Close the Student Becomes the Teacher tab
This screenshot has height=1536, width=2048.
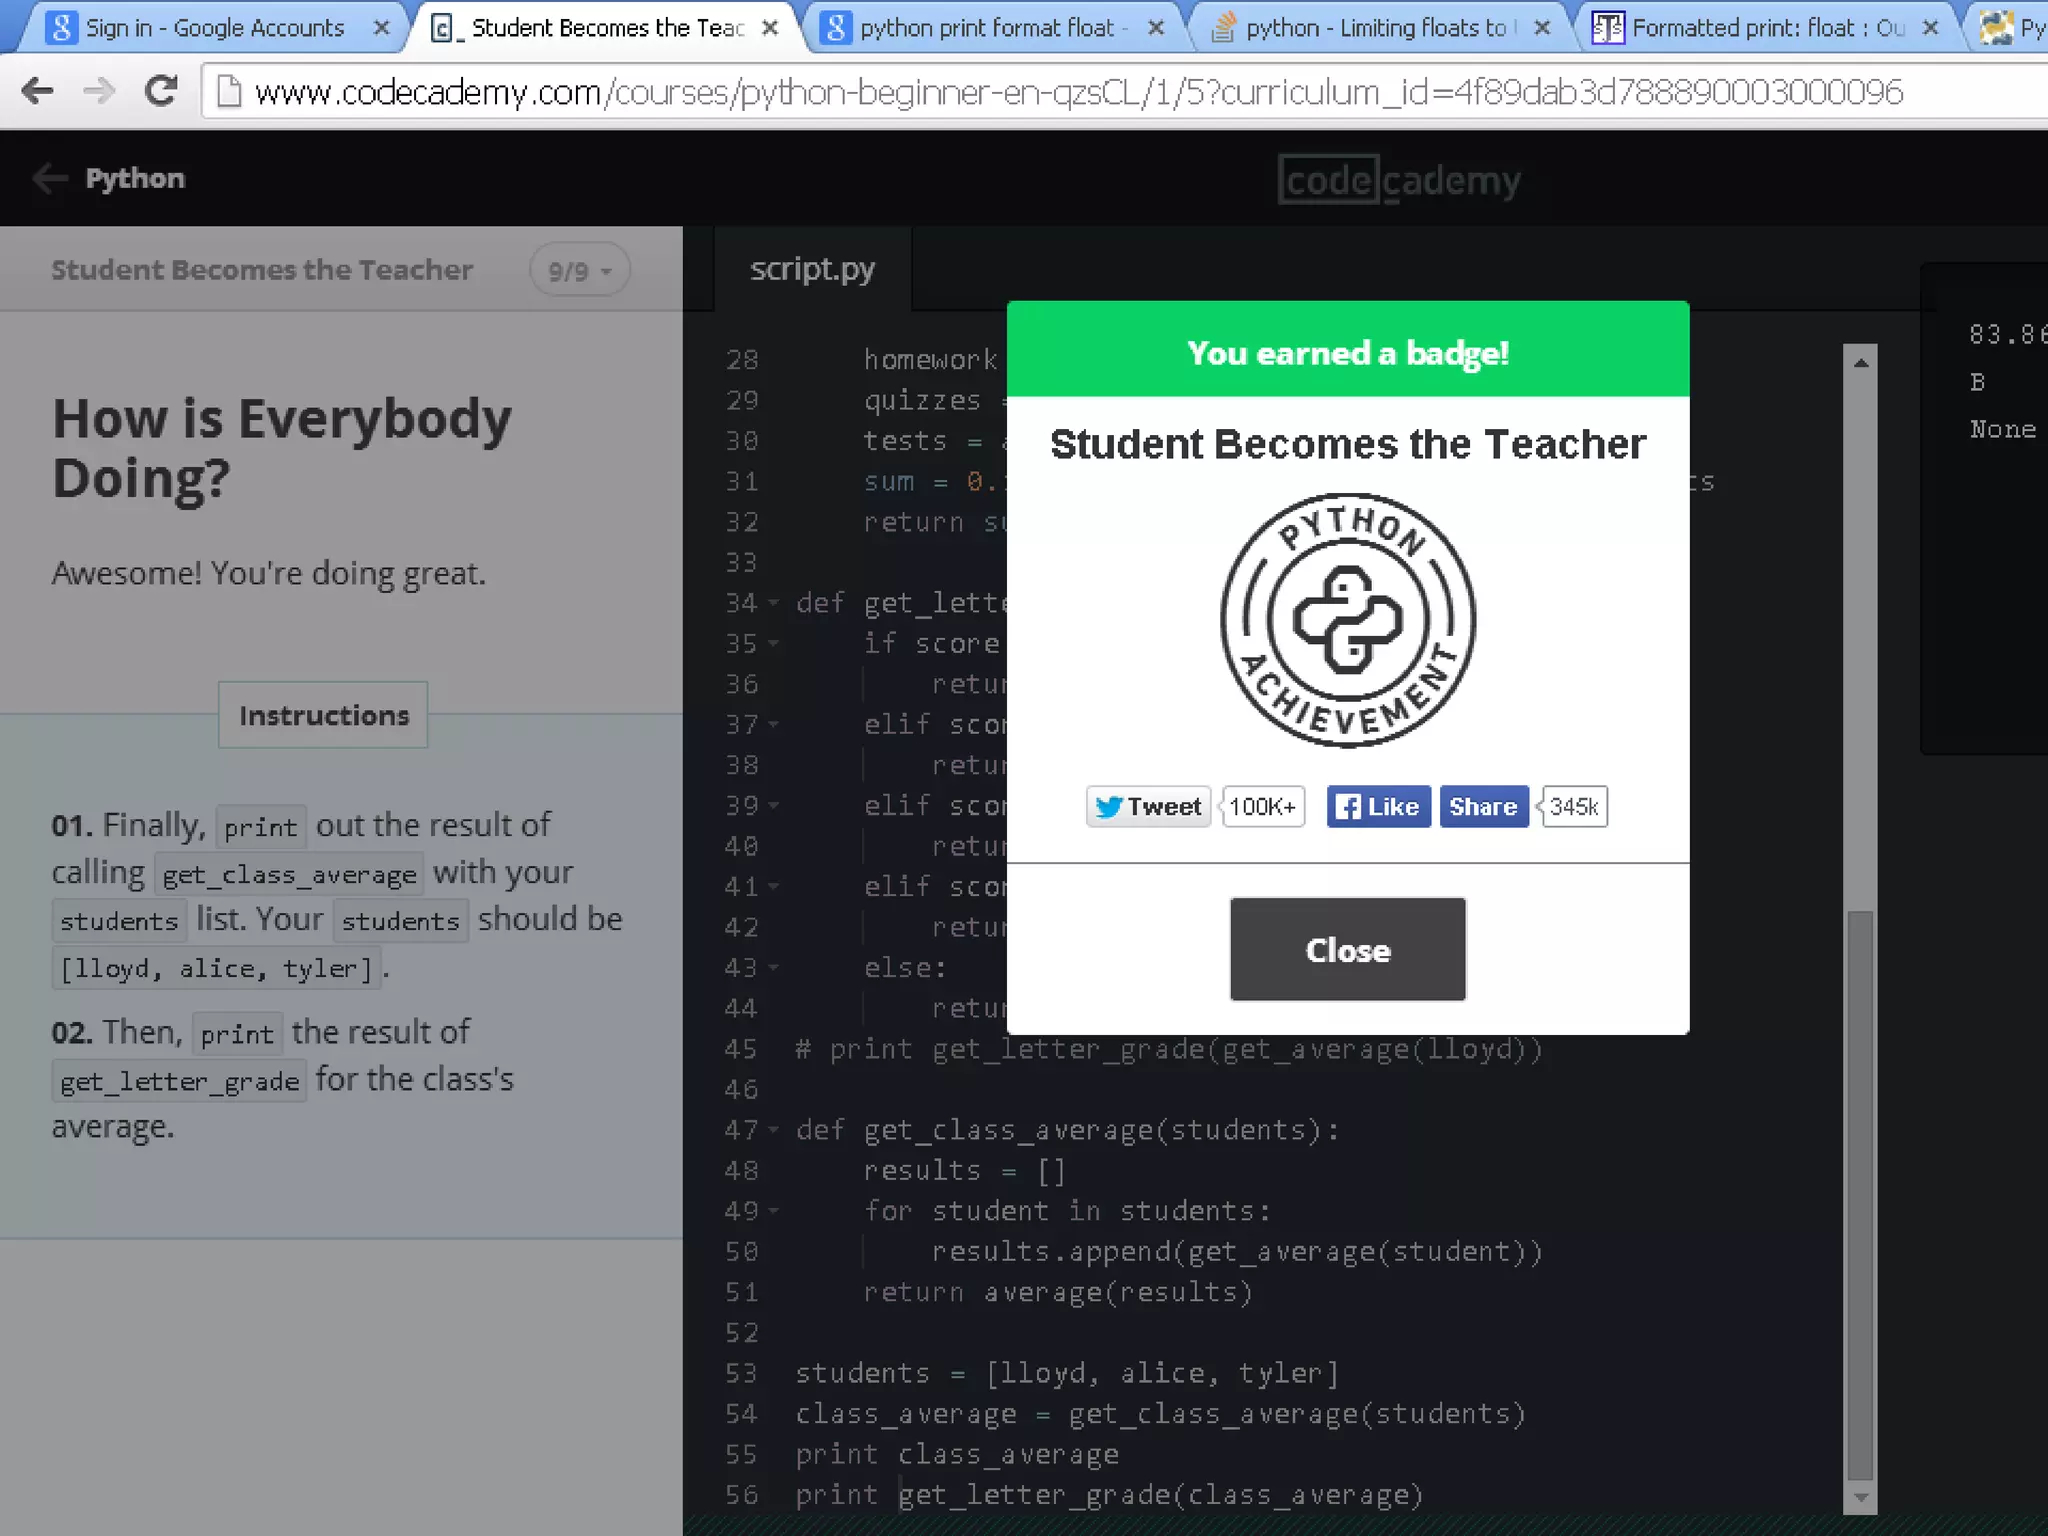click(x=770, y=28)
